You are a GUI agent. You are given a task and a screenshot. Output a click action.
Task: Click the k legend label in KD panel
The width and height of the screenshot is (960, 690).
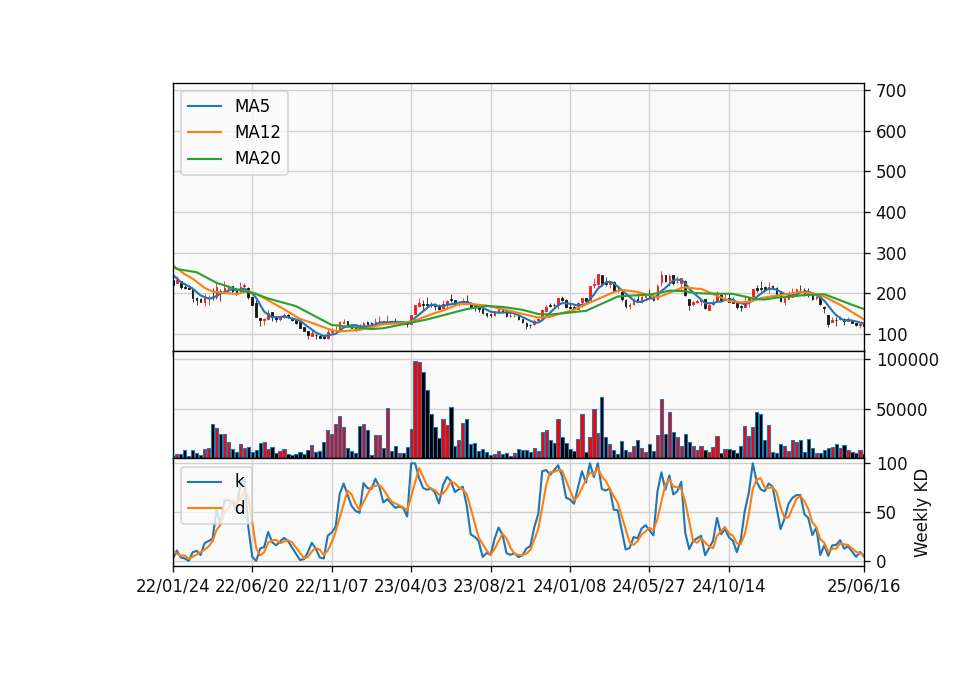tap(239, 481)
